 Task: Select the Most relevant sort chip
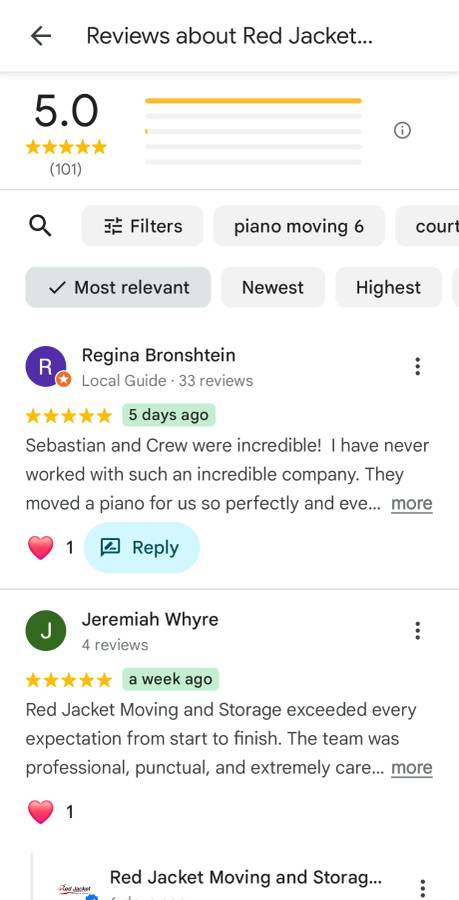[x=118, y=287]
